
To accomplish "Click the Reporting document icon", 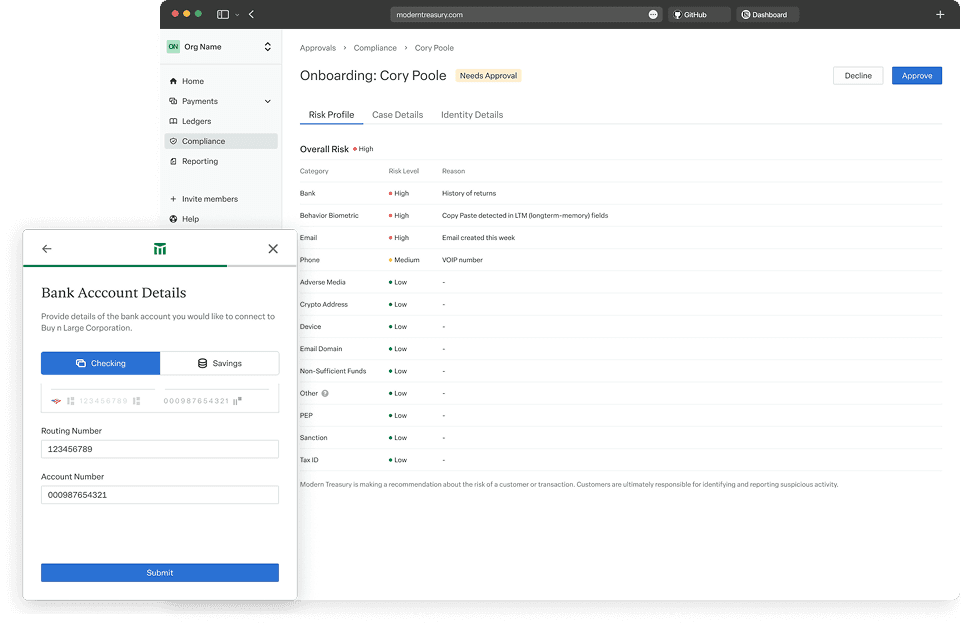I will pyautogui.click(x=173, y=161).
